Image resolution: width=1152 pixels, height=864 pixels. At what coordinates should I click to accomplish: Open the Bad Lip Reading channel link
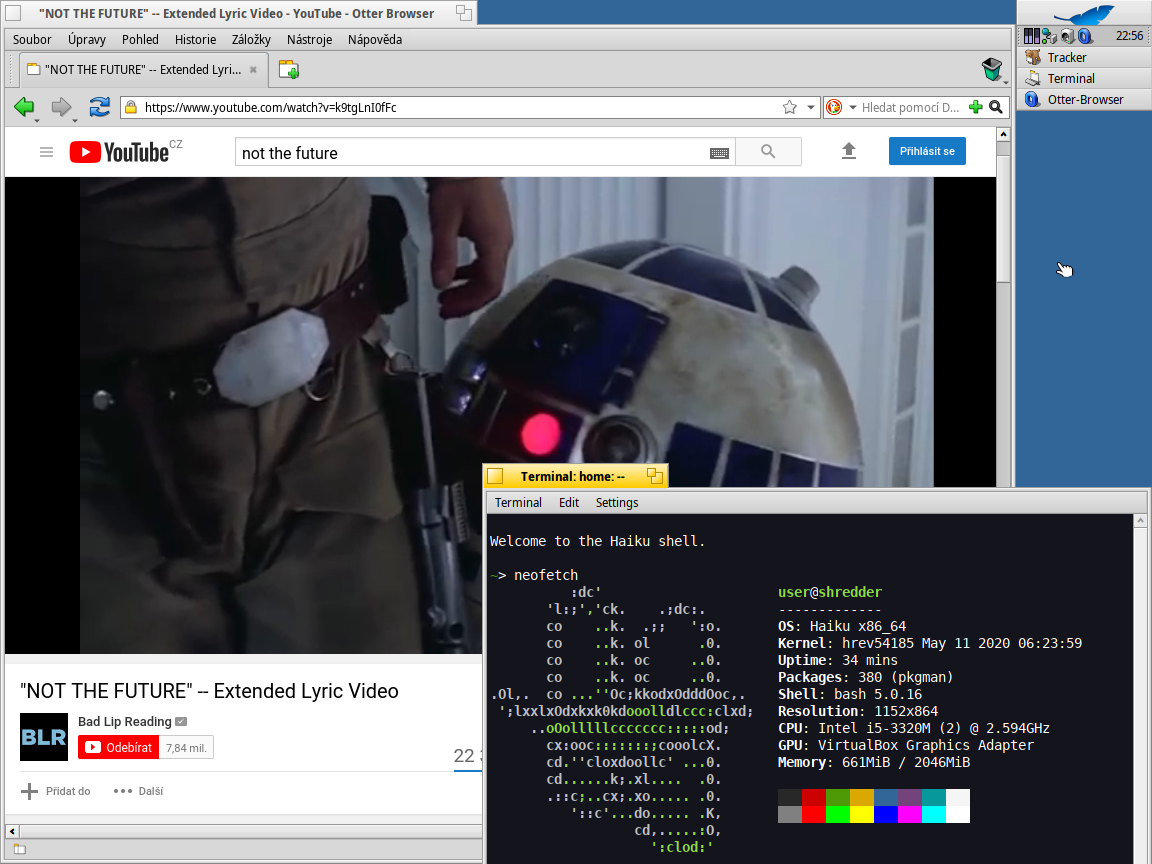125,721
